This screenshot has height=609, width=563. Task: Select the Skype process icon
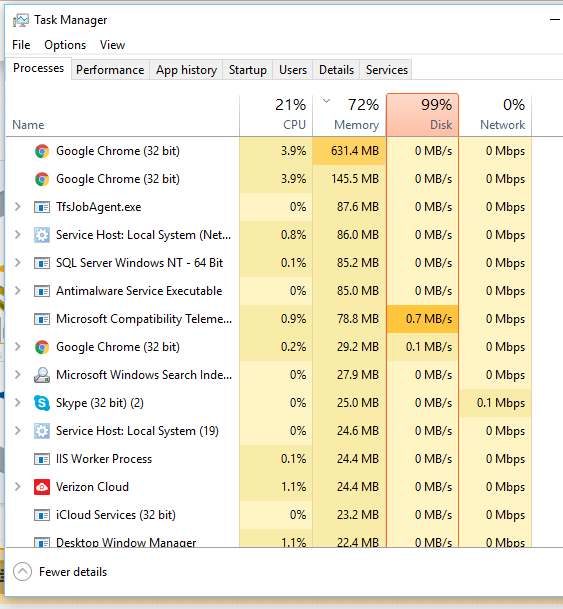point(42,403)
